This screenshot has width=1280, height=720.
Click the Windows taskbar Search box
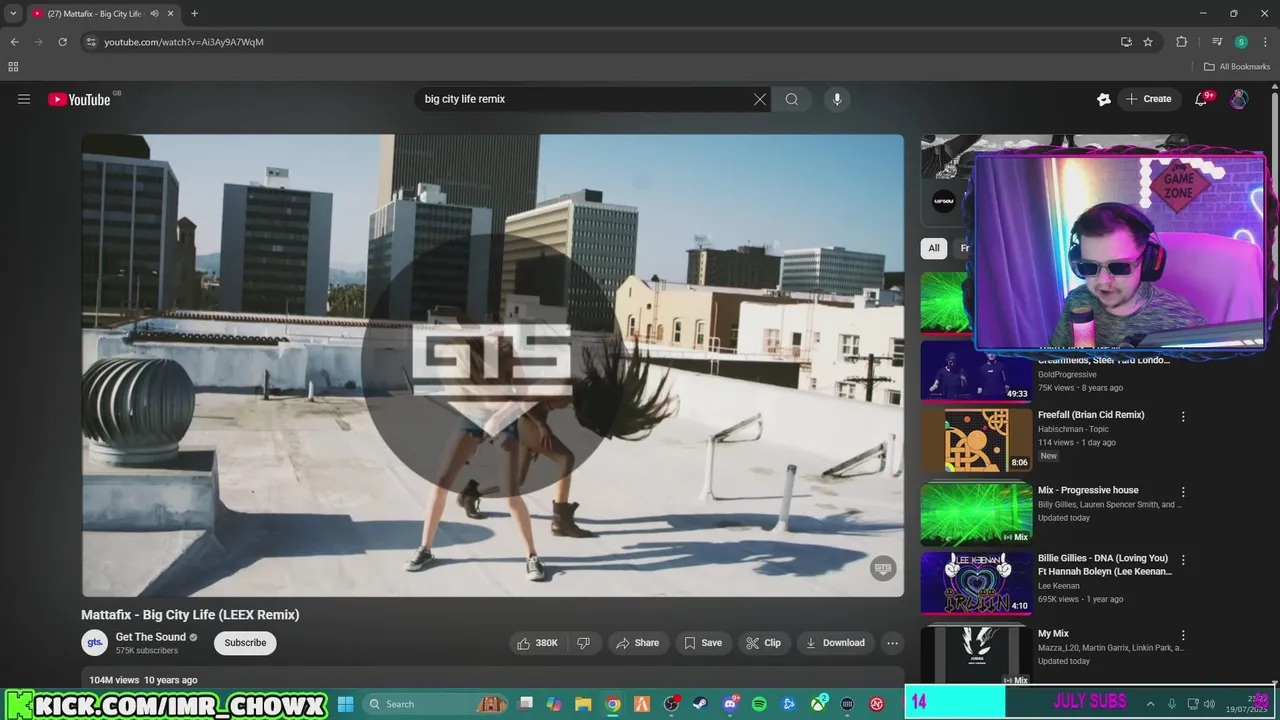435,704
